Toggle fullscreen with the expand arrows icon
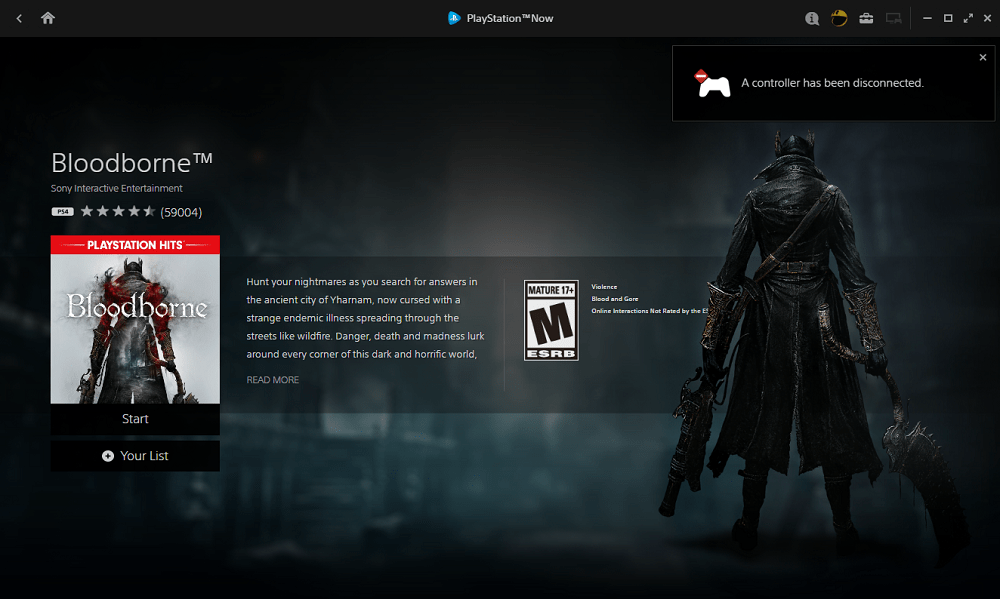The height and width of the screenshot is (599, 1000). pos(968,18)
